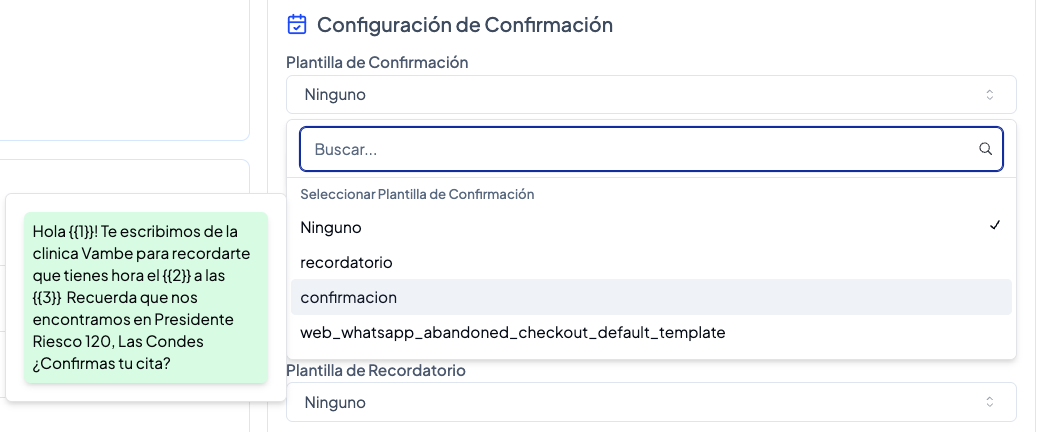Open the Plantilla de Confirmación dropdown field
The height and width of the screenshot is (432, 1038).
click(650, 95)
